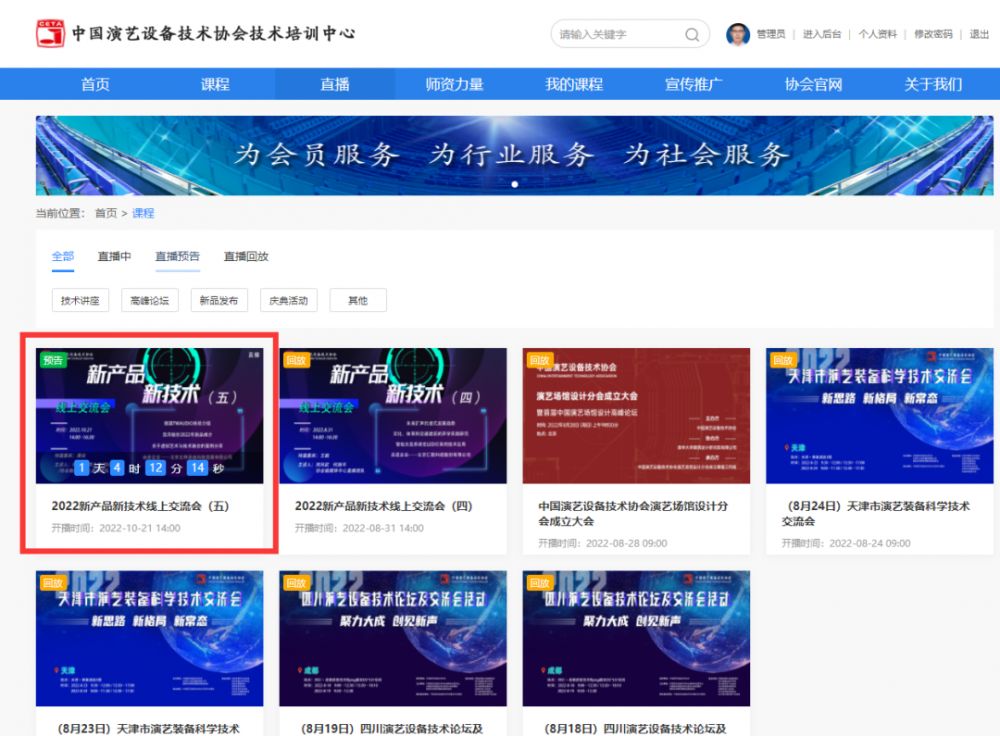Click the 当前位置 breadcrumb label
The width and height of the screenshot is (1000, 736).
pyautogui.click(x=61, y=213)
